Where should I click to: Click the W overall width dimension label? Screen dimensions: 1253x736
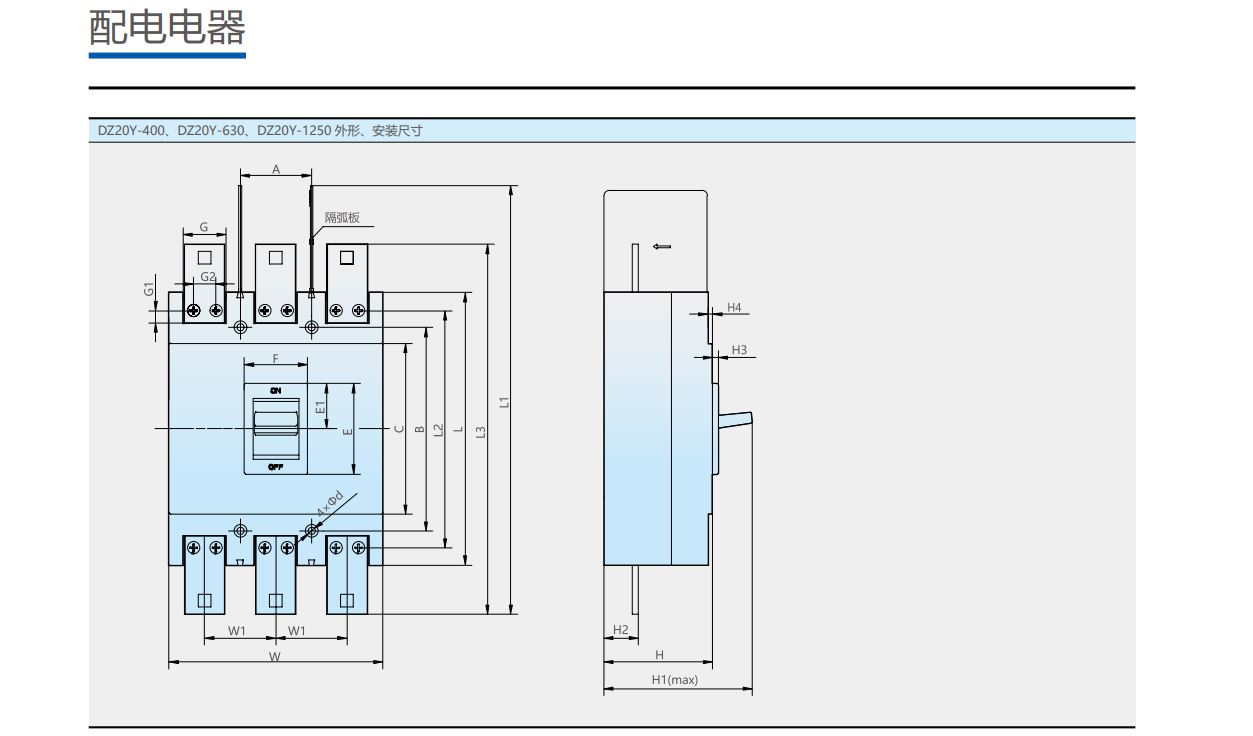pos(275,656)
